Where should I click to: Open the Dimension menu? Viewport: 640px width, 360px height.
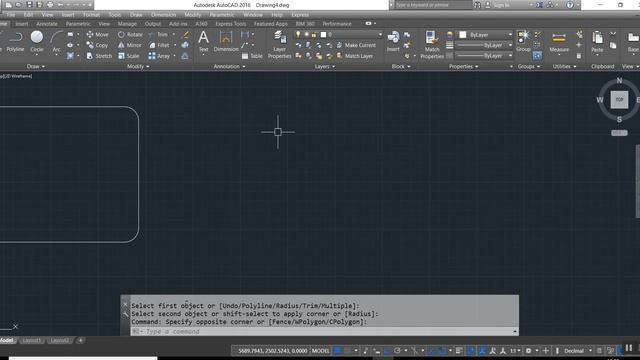163,15
